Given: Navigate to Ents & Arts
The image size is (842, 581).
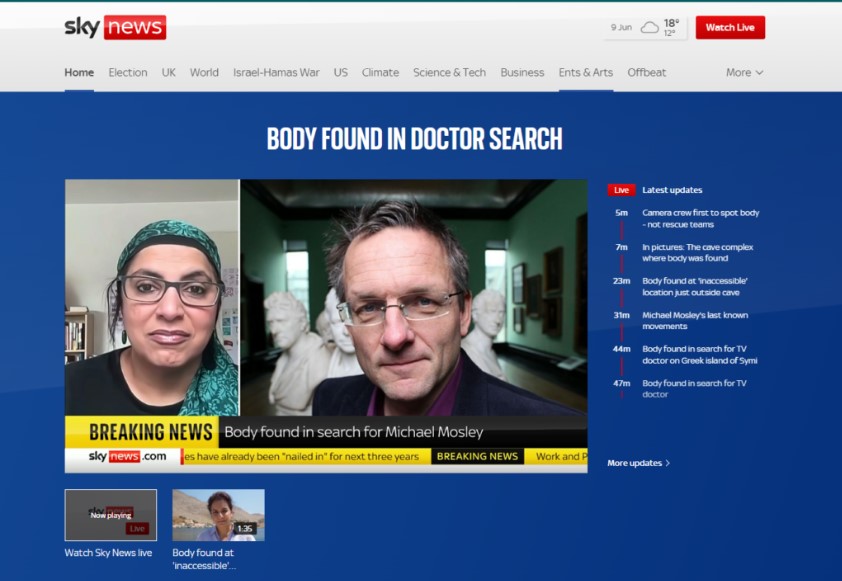Looking at the screenshot, I should [586, 72].
